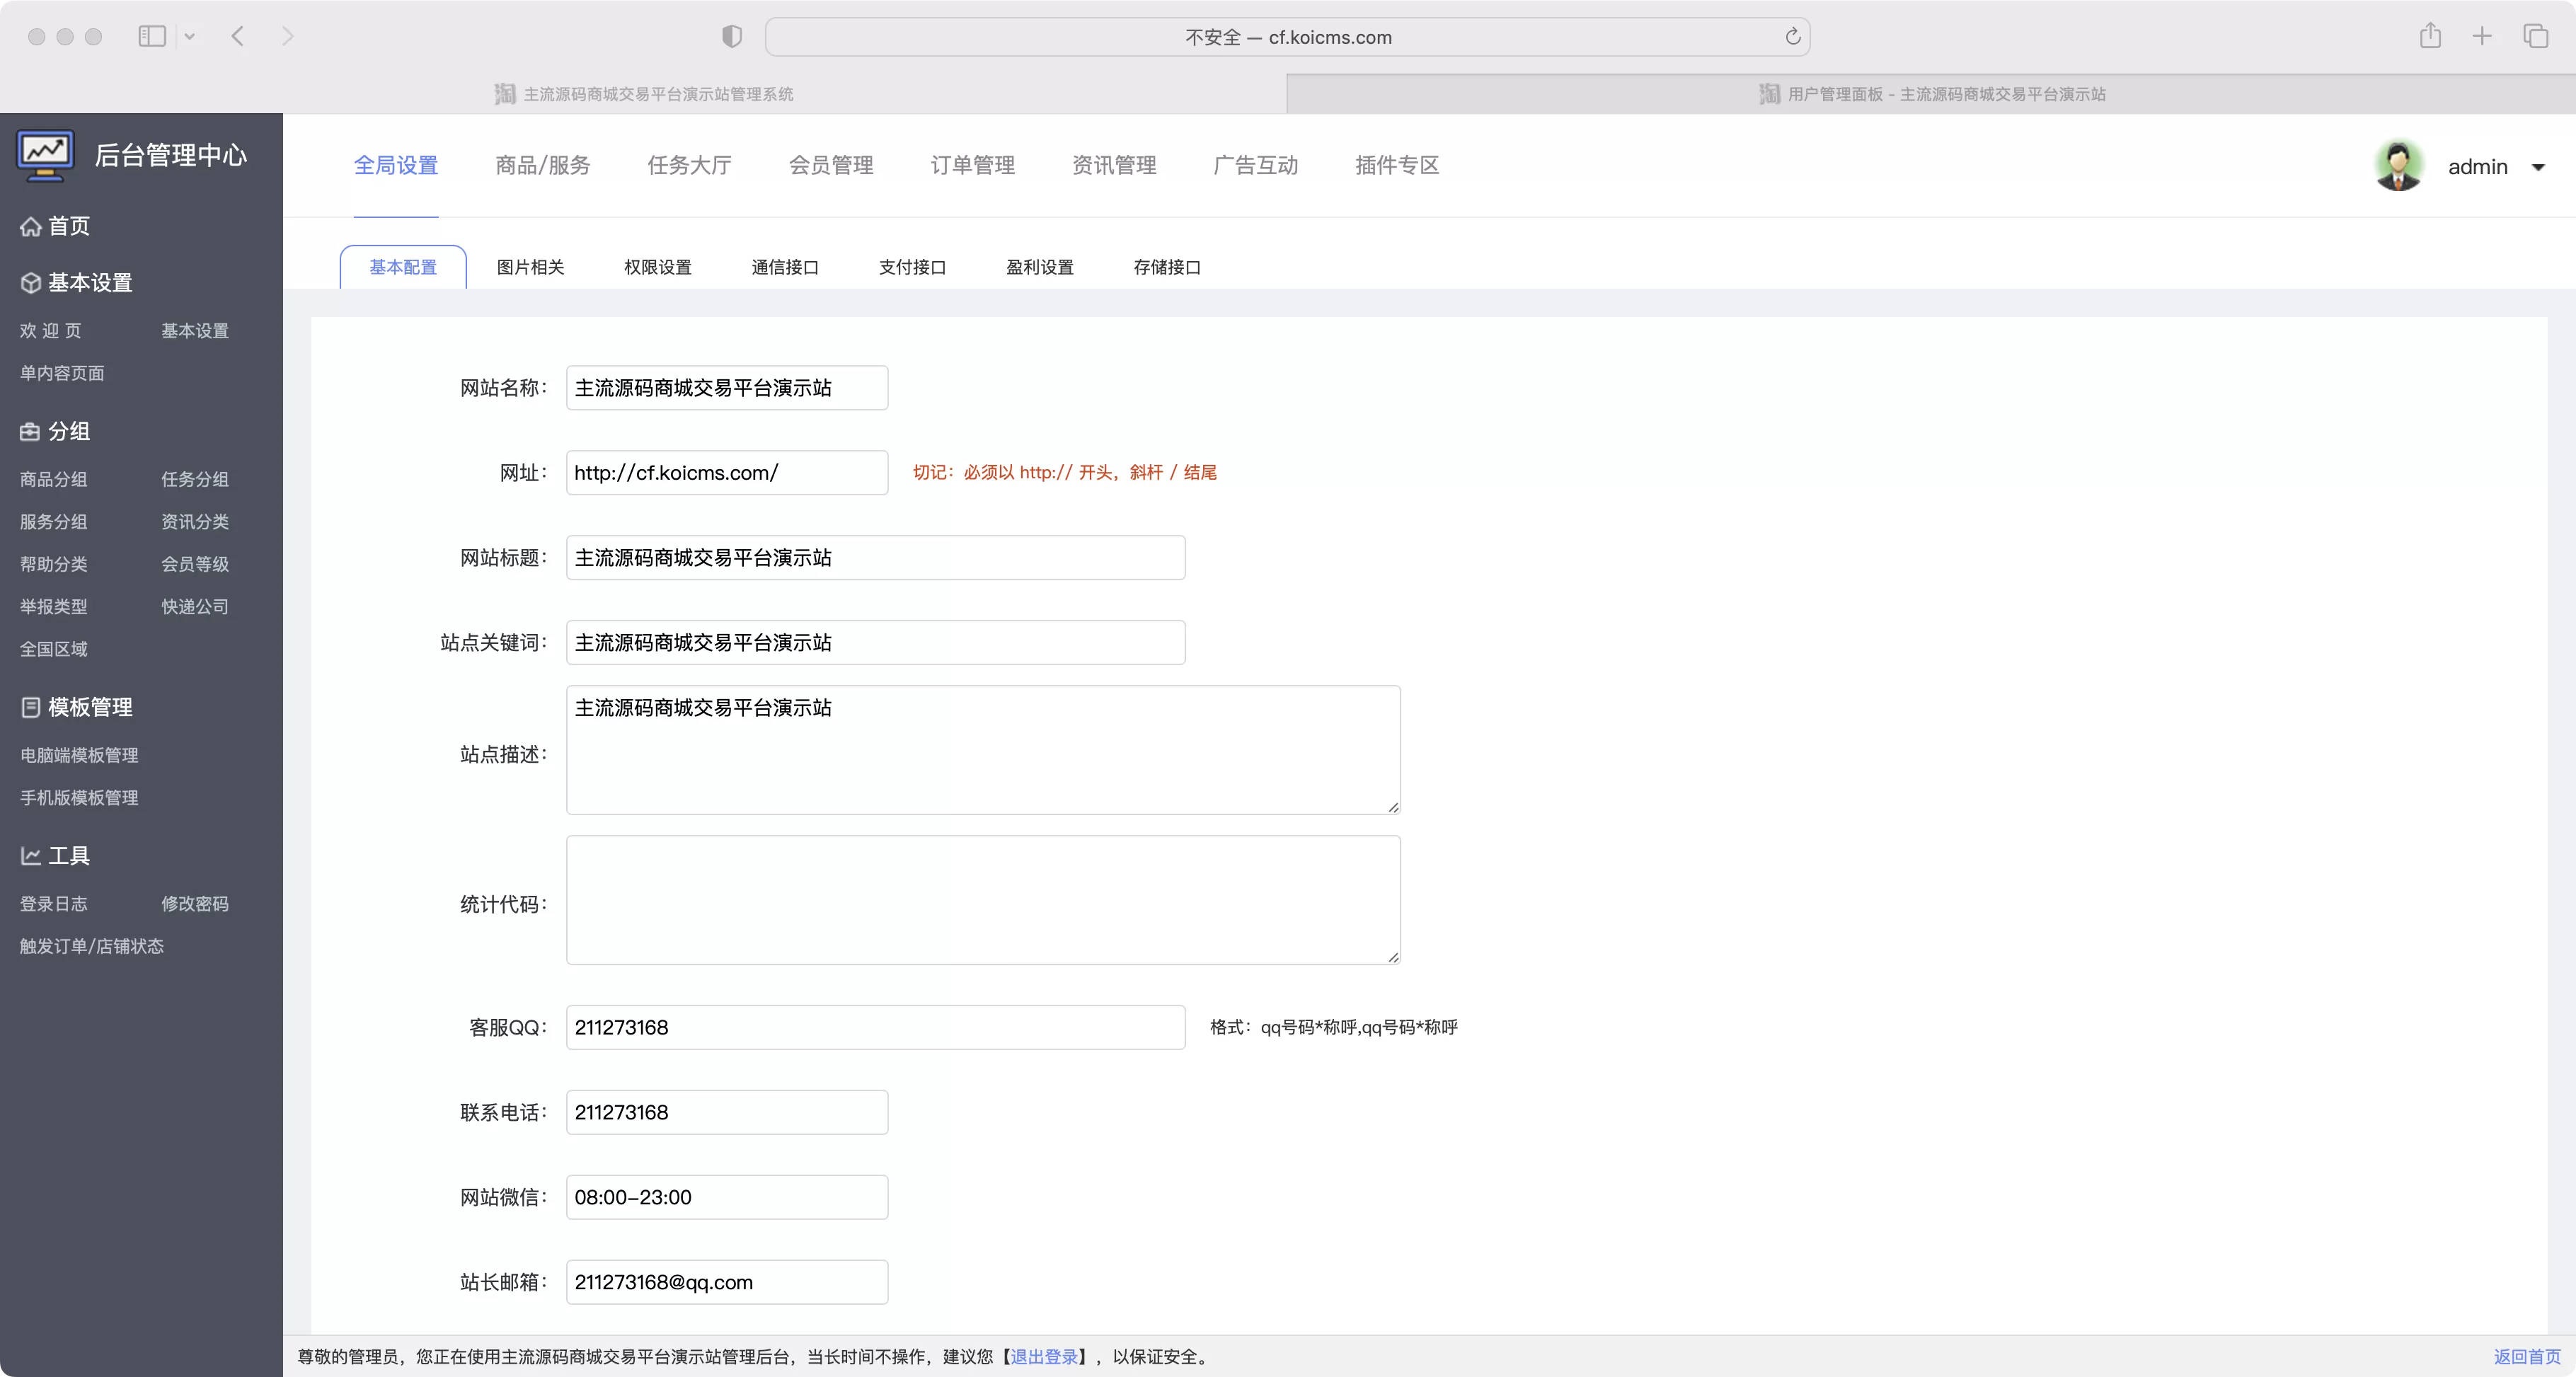Image resolution: width=2576 pixels, height=1377 pixels.
Task: Open 触发订单/店铺状态 in the sidebar
Action: pos(92,946)
